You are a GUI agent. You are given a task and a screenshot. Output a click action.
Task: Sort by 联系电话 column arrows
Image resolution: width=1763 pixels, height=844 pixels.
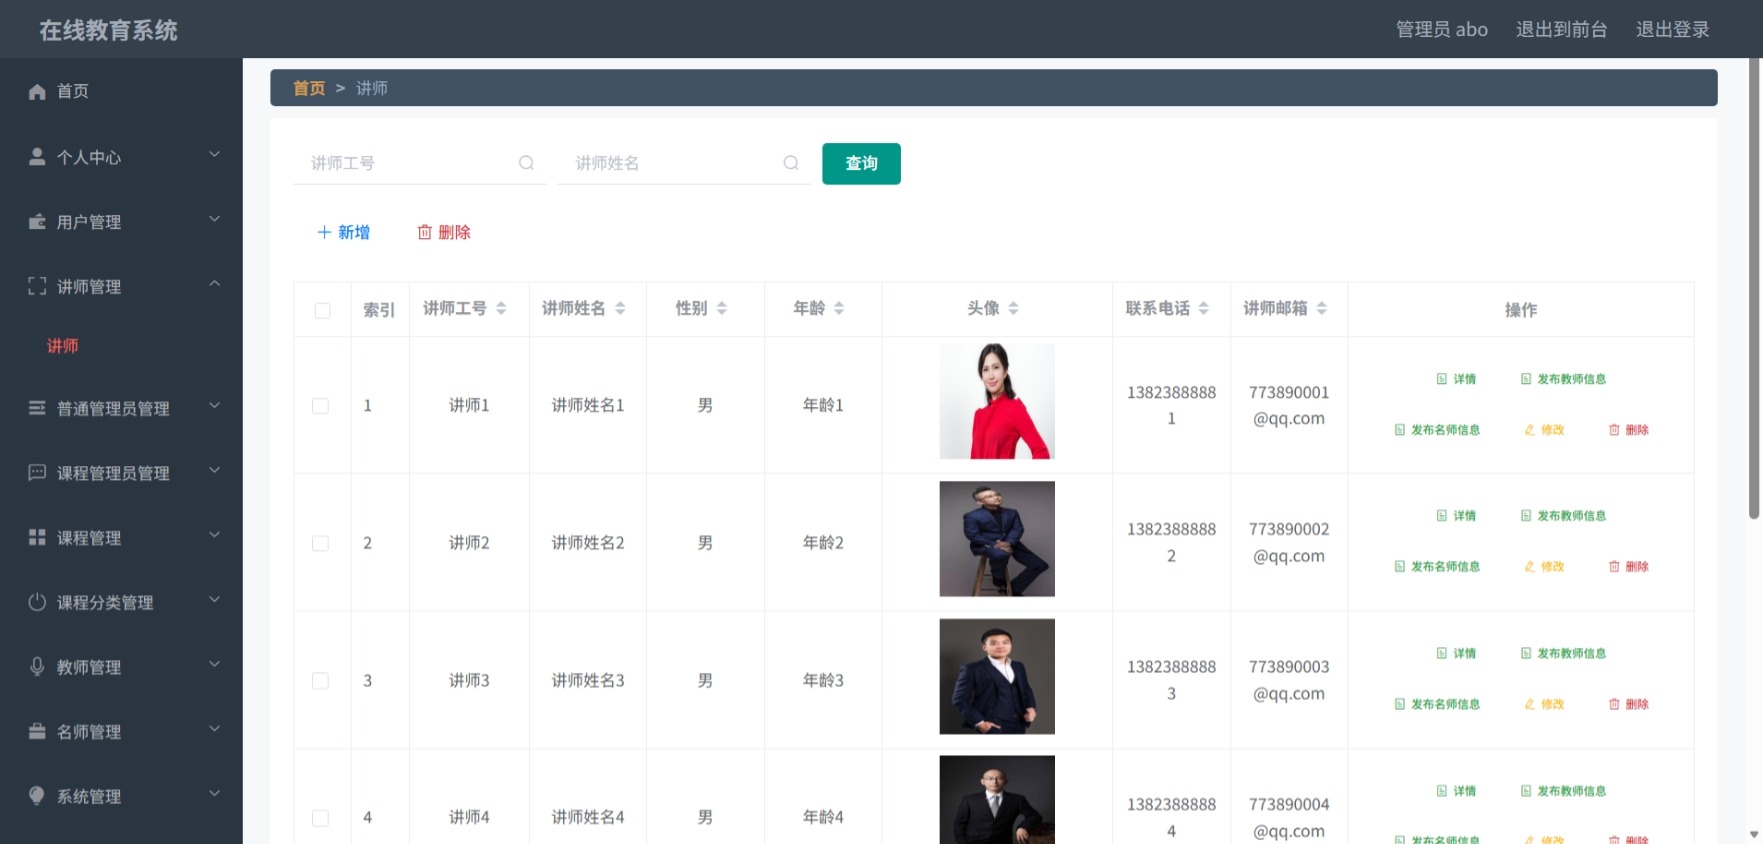1203,308
